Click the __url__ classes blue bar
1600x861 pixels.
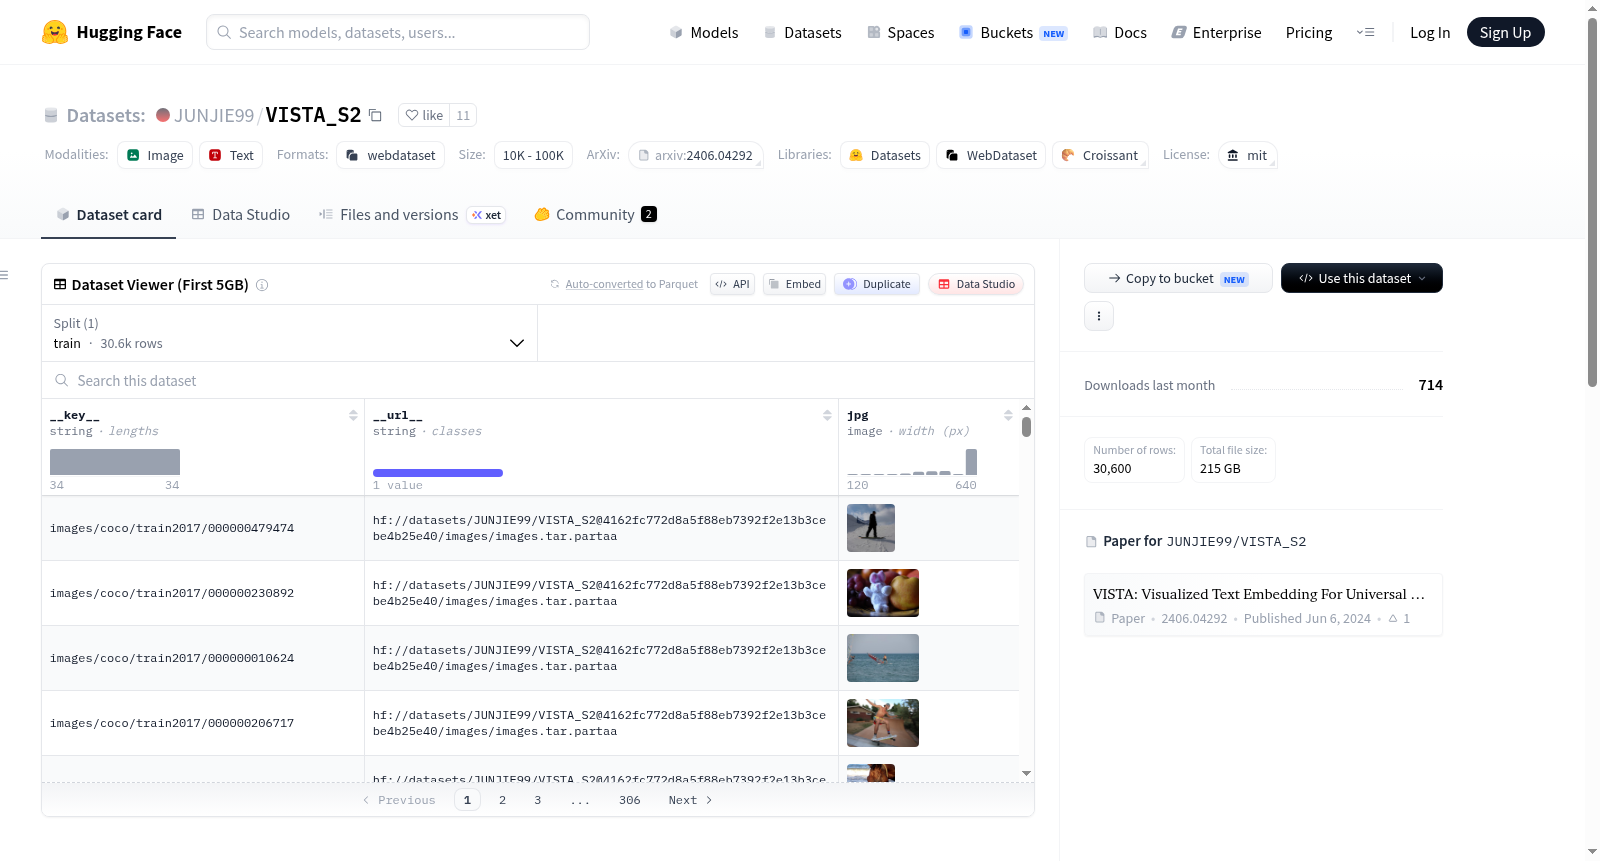tap(438, 473)
